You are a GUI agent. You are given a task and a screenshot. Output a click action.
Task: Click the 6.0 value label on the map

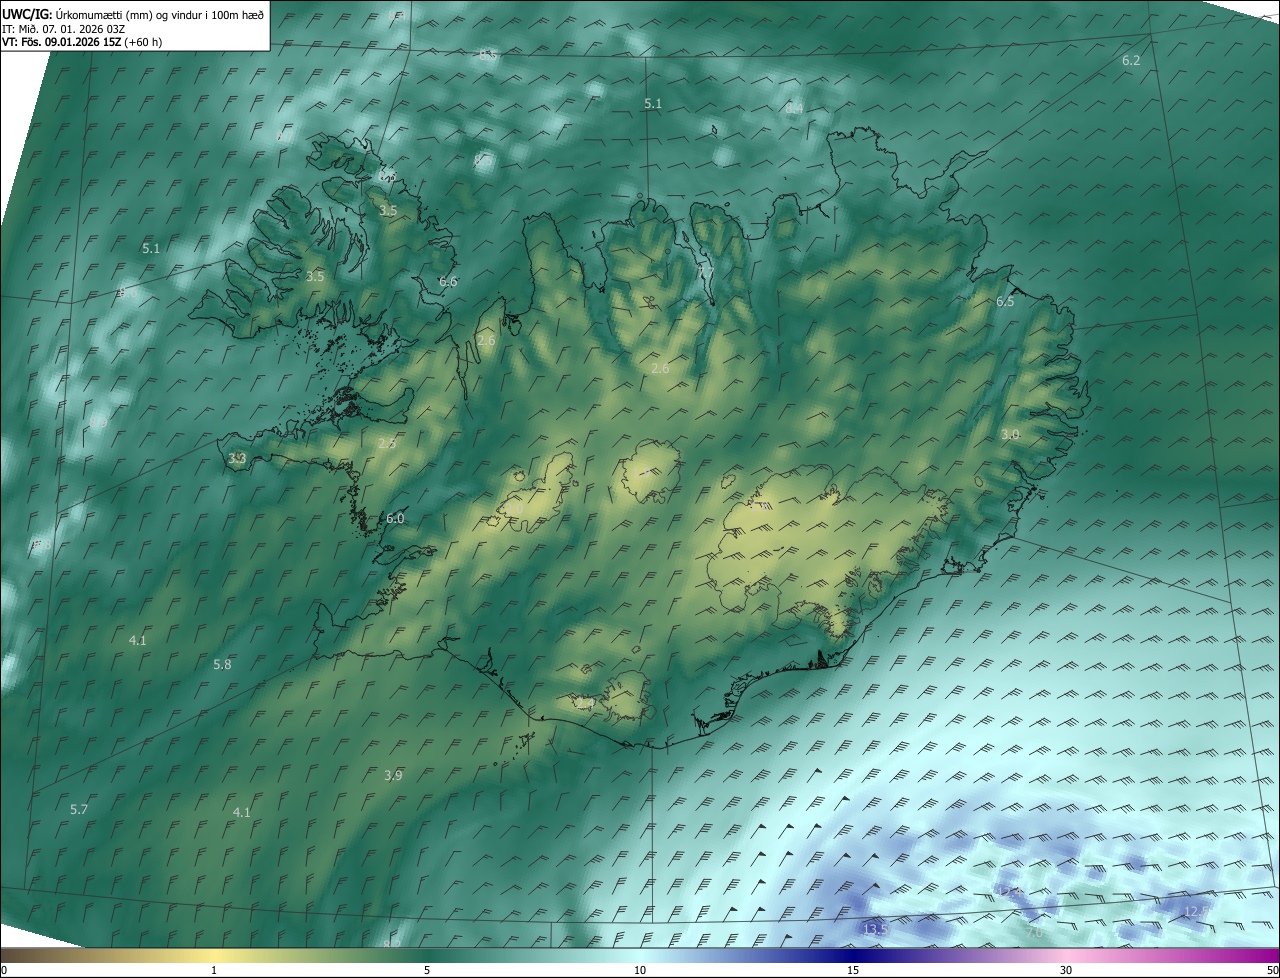click(x=395, y=519)
